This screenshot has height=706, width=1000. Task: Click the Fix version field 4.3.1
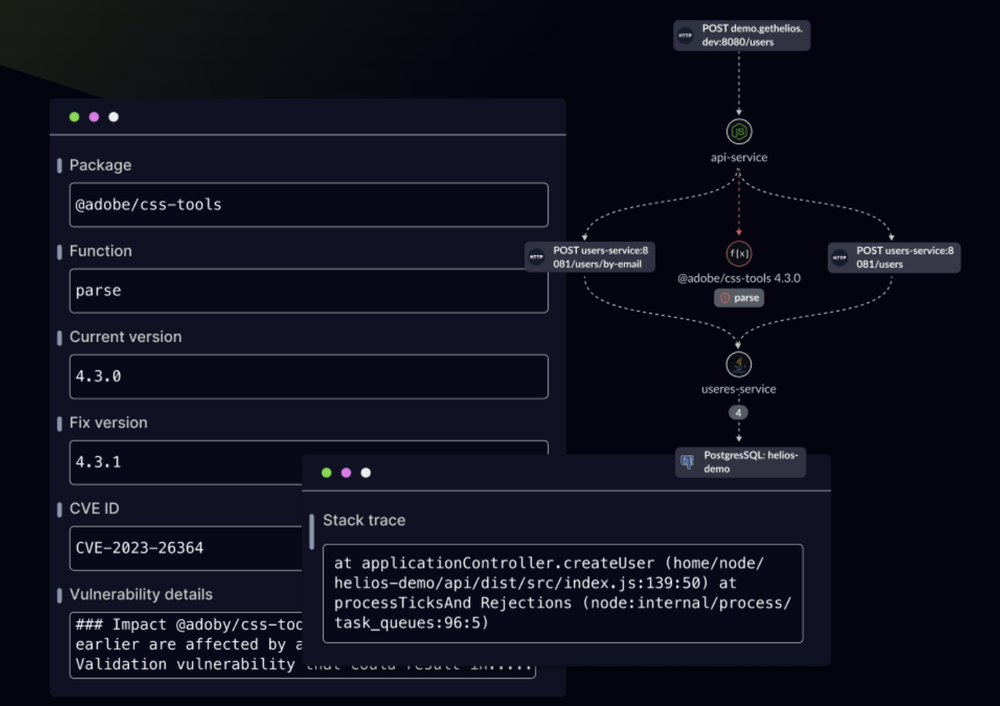(309, 462)
